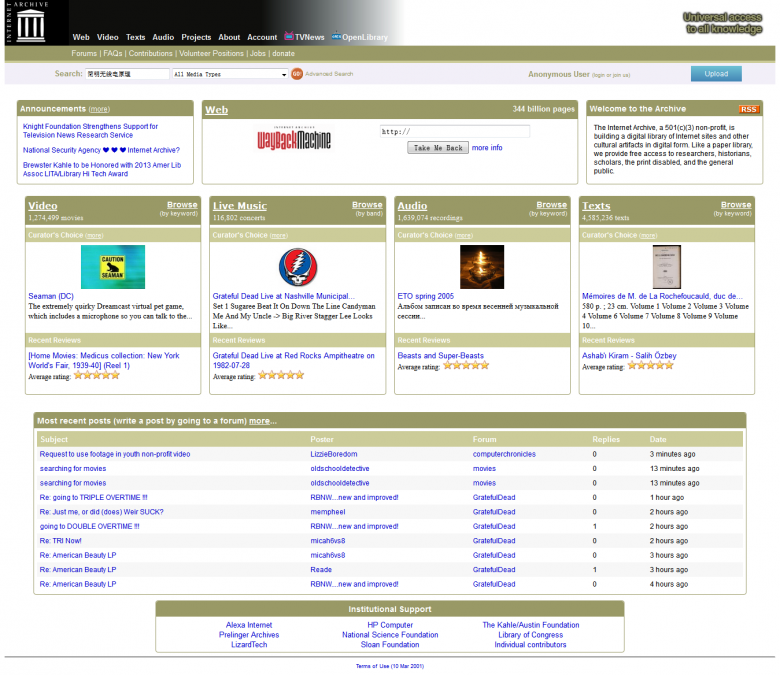Open the Wayback Machine logo
780x675 pixels.
point(294,140)
